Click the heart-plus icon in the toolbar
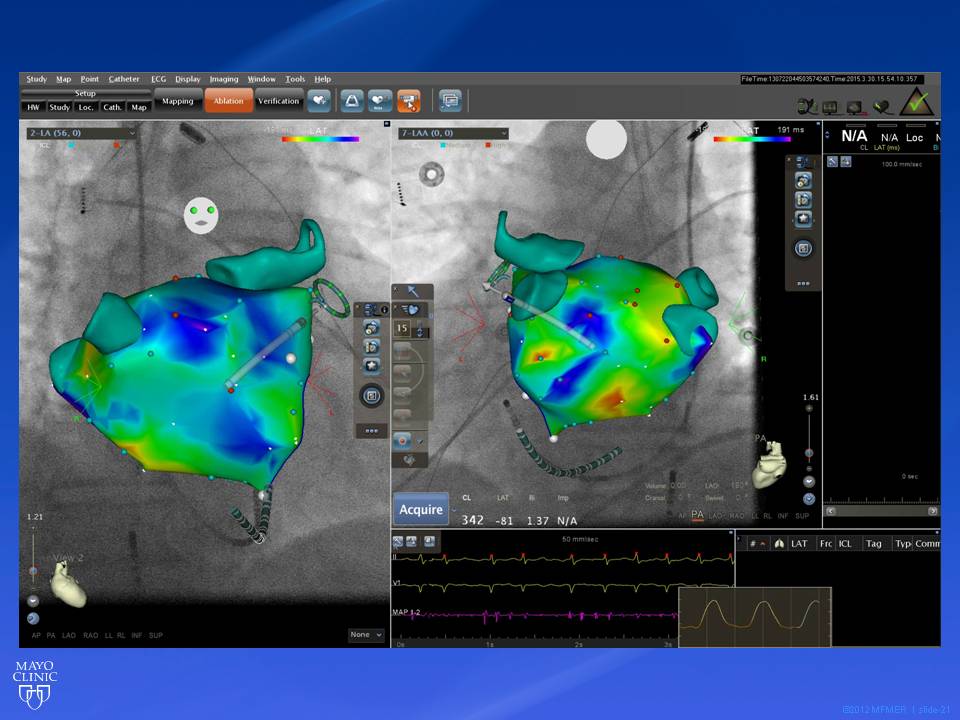Image resolution: width=960 pixels, height=720 pixels. coord(319,101)
